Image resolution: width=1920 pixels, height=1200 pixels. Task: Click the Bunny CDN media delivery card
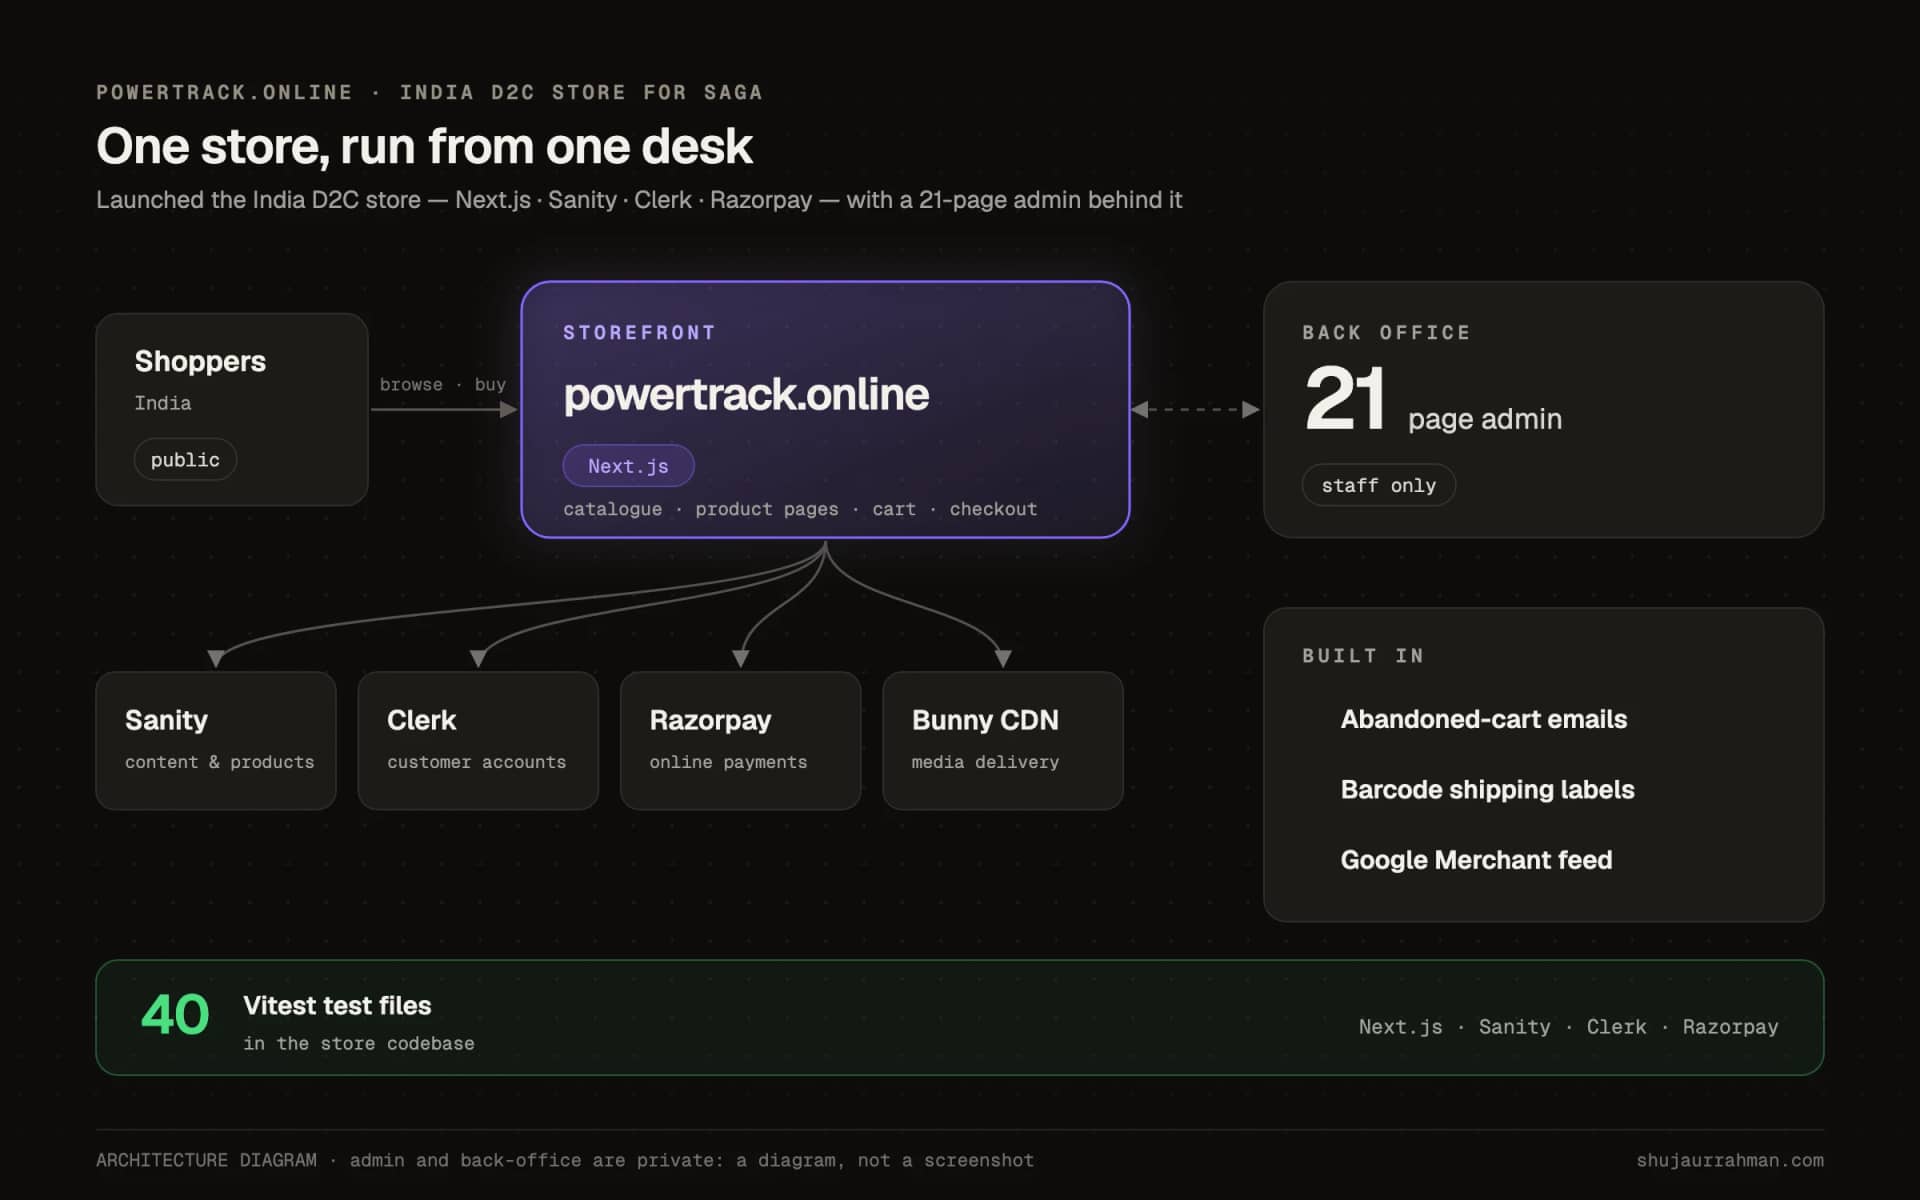pyautogui.click(x=1003, y=741)
